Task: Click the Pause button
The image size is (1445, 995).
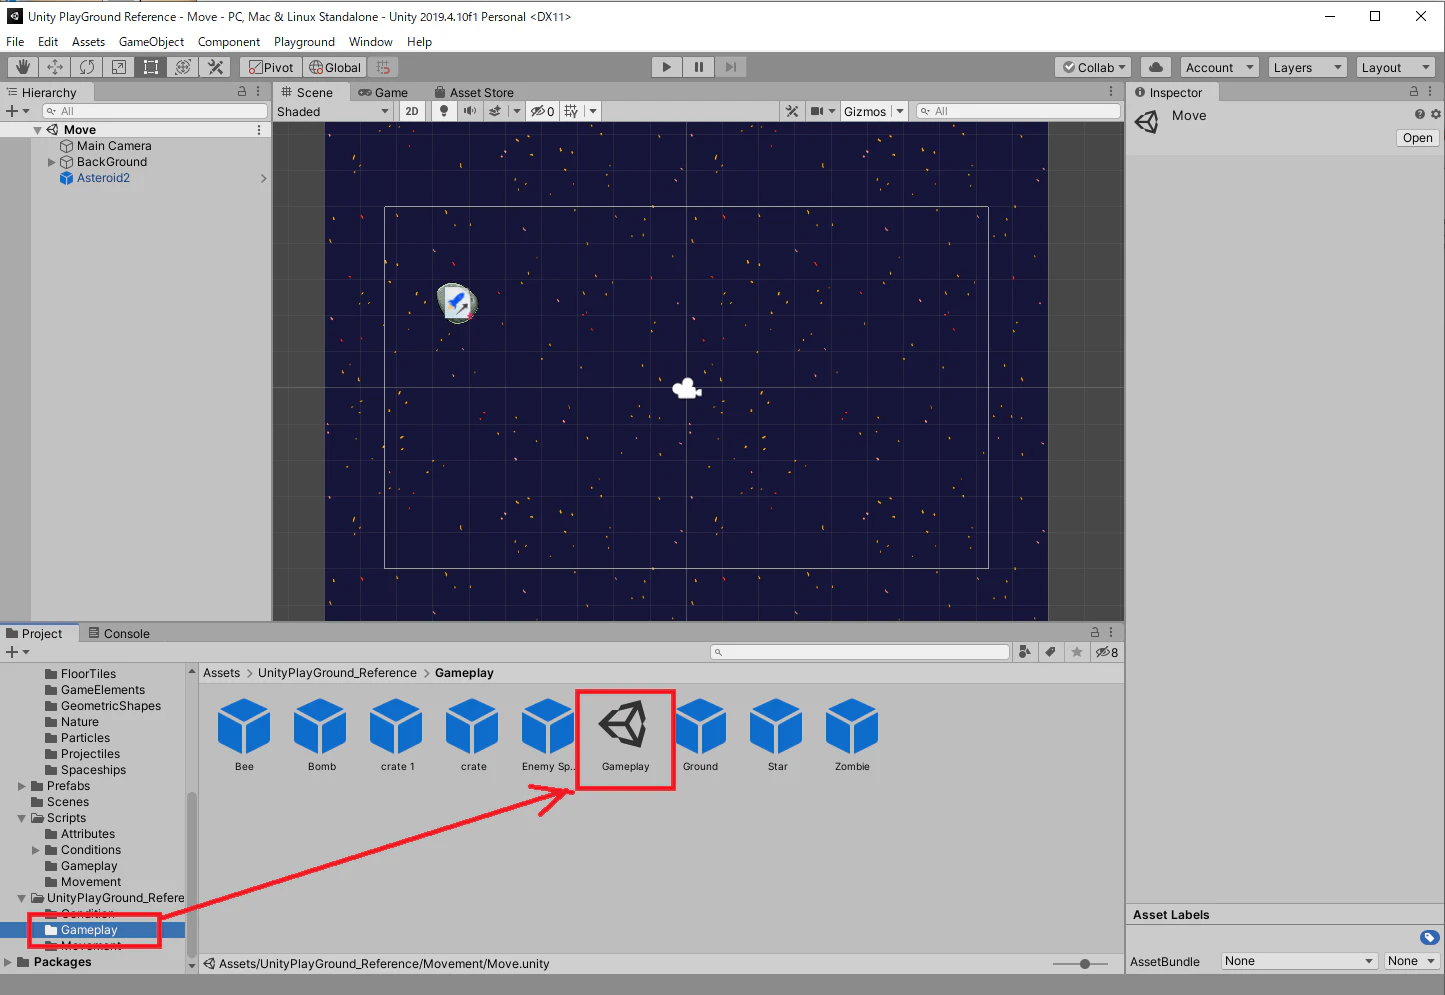Action: (x=699, y=67)
